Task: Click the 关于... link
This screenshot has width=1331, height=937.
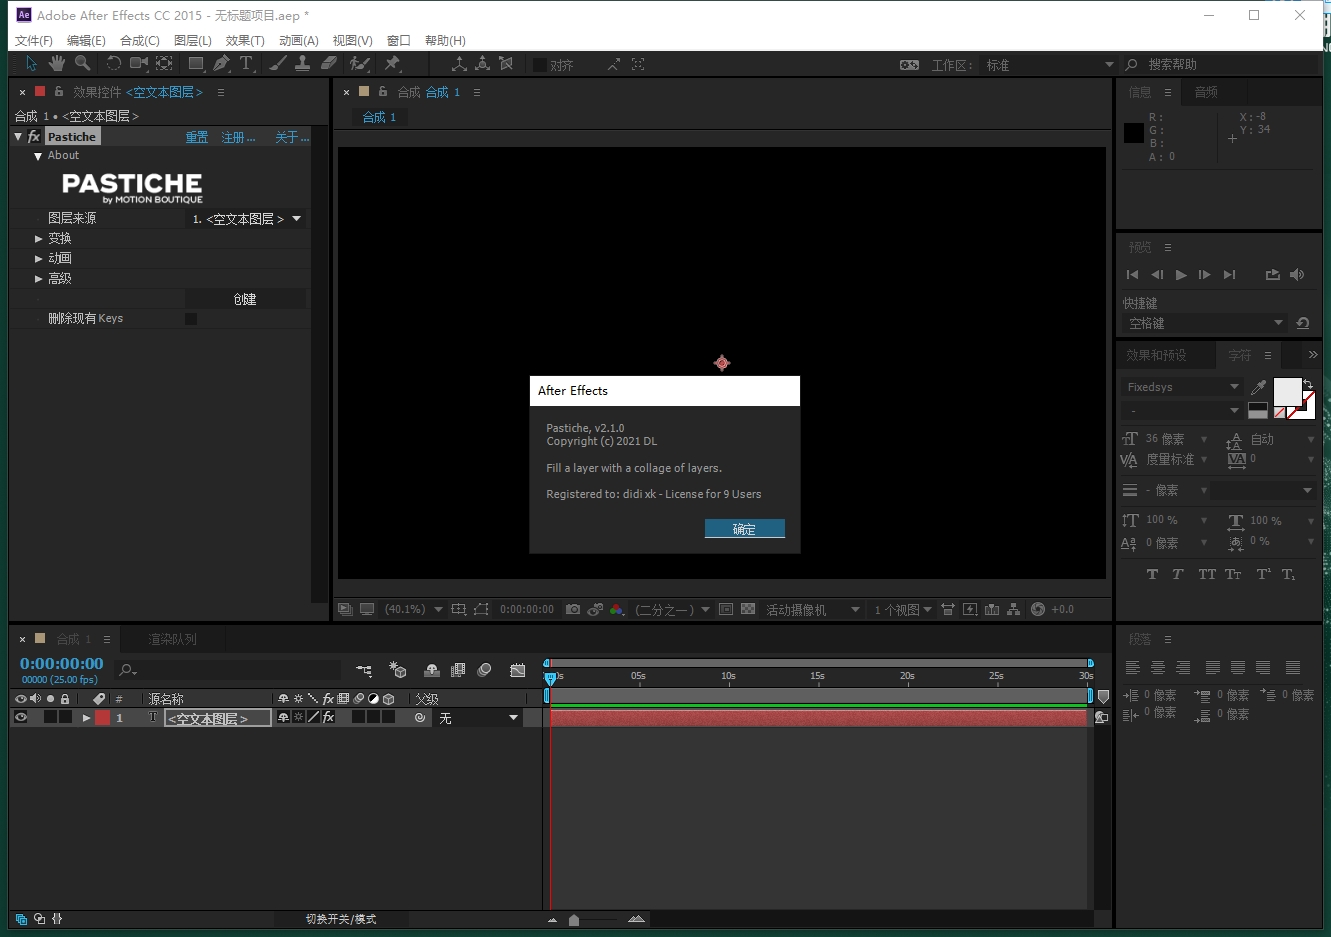Action: (292, 137)
